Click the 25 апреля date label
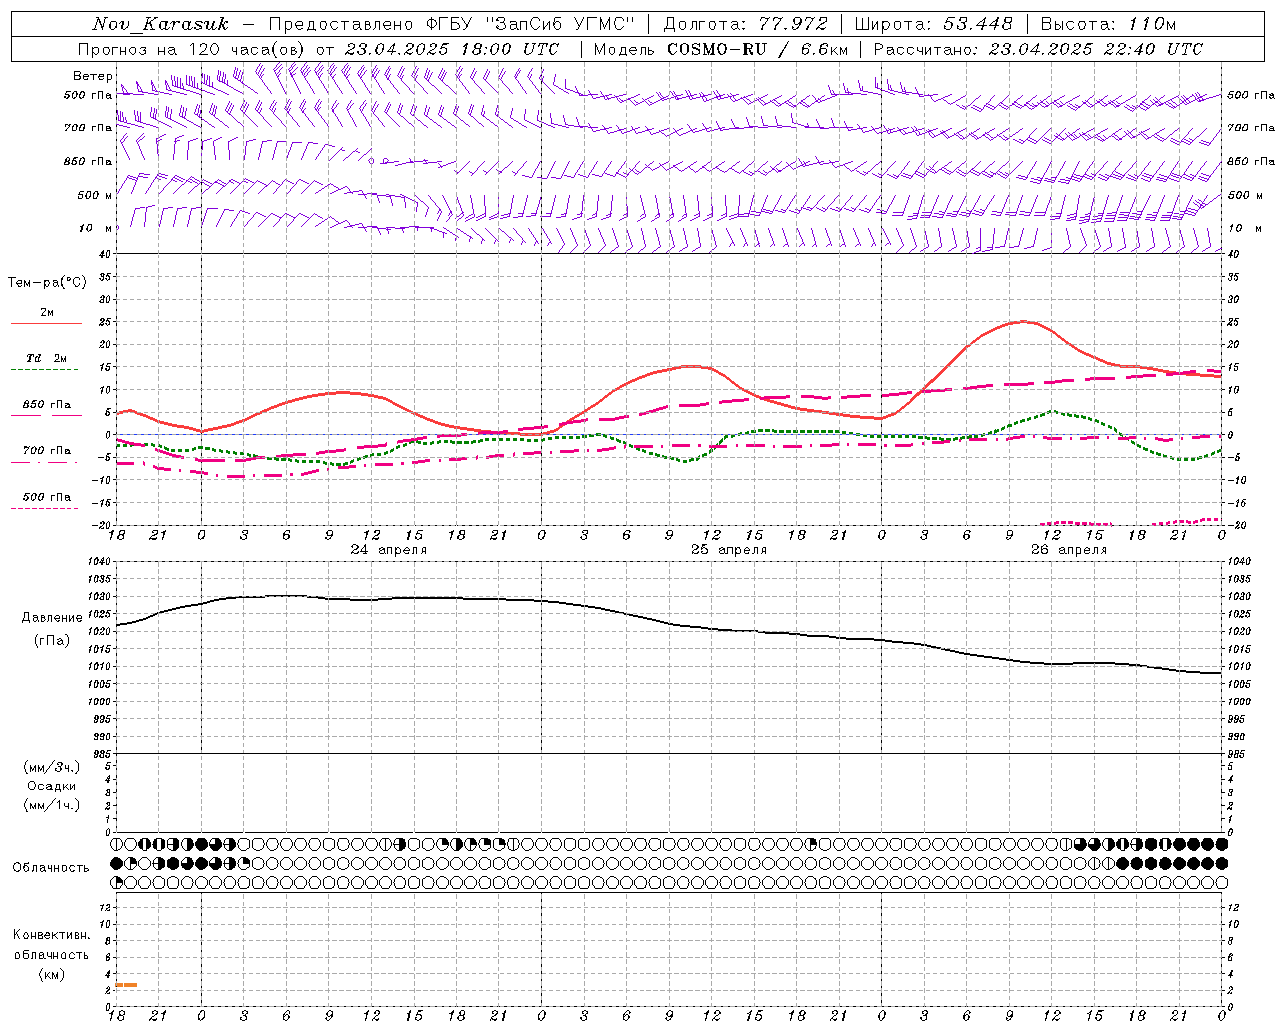Image resolution: width=1280 pixels, height=1024 pixels. [729, 550]
